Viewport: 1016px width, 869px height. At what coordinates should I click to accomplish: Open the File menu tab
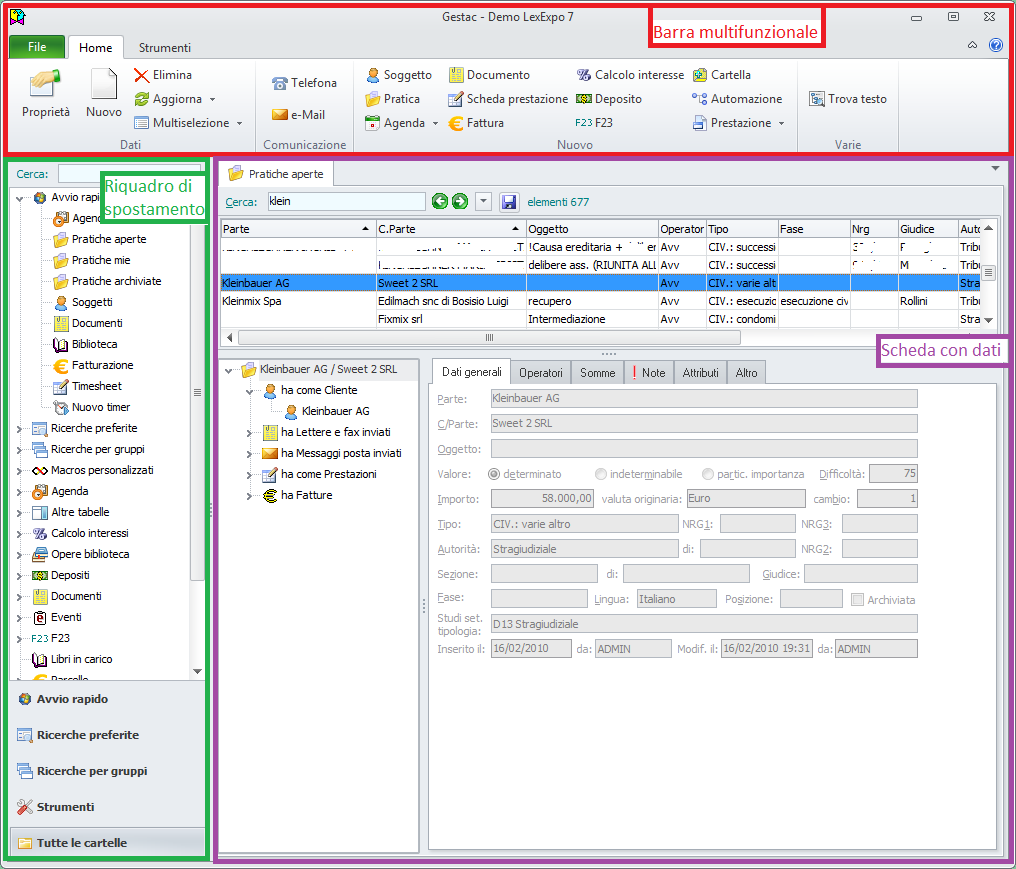37,47
